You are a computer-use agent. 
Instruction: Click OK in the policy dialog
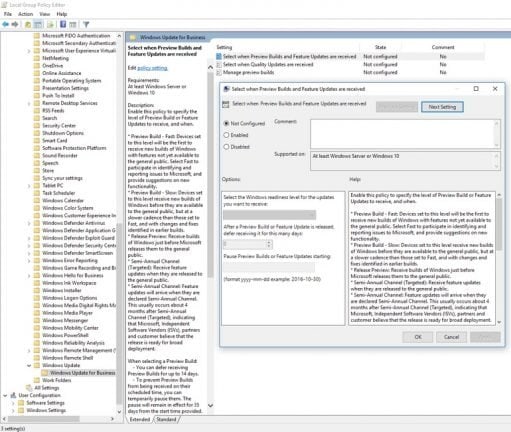point(418,337)
